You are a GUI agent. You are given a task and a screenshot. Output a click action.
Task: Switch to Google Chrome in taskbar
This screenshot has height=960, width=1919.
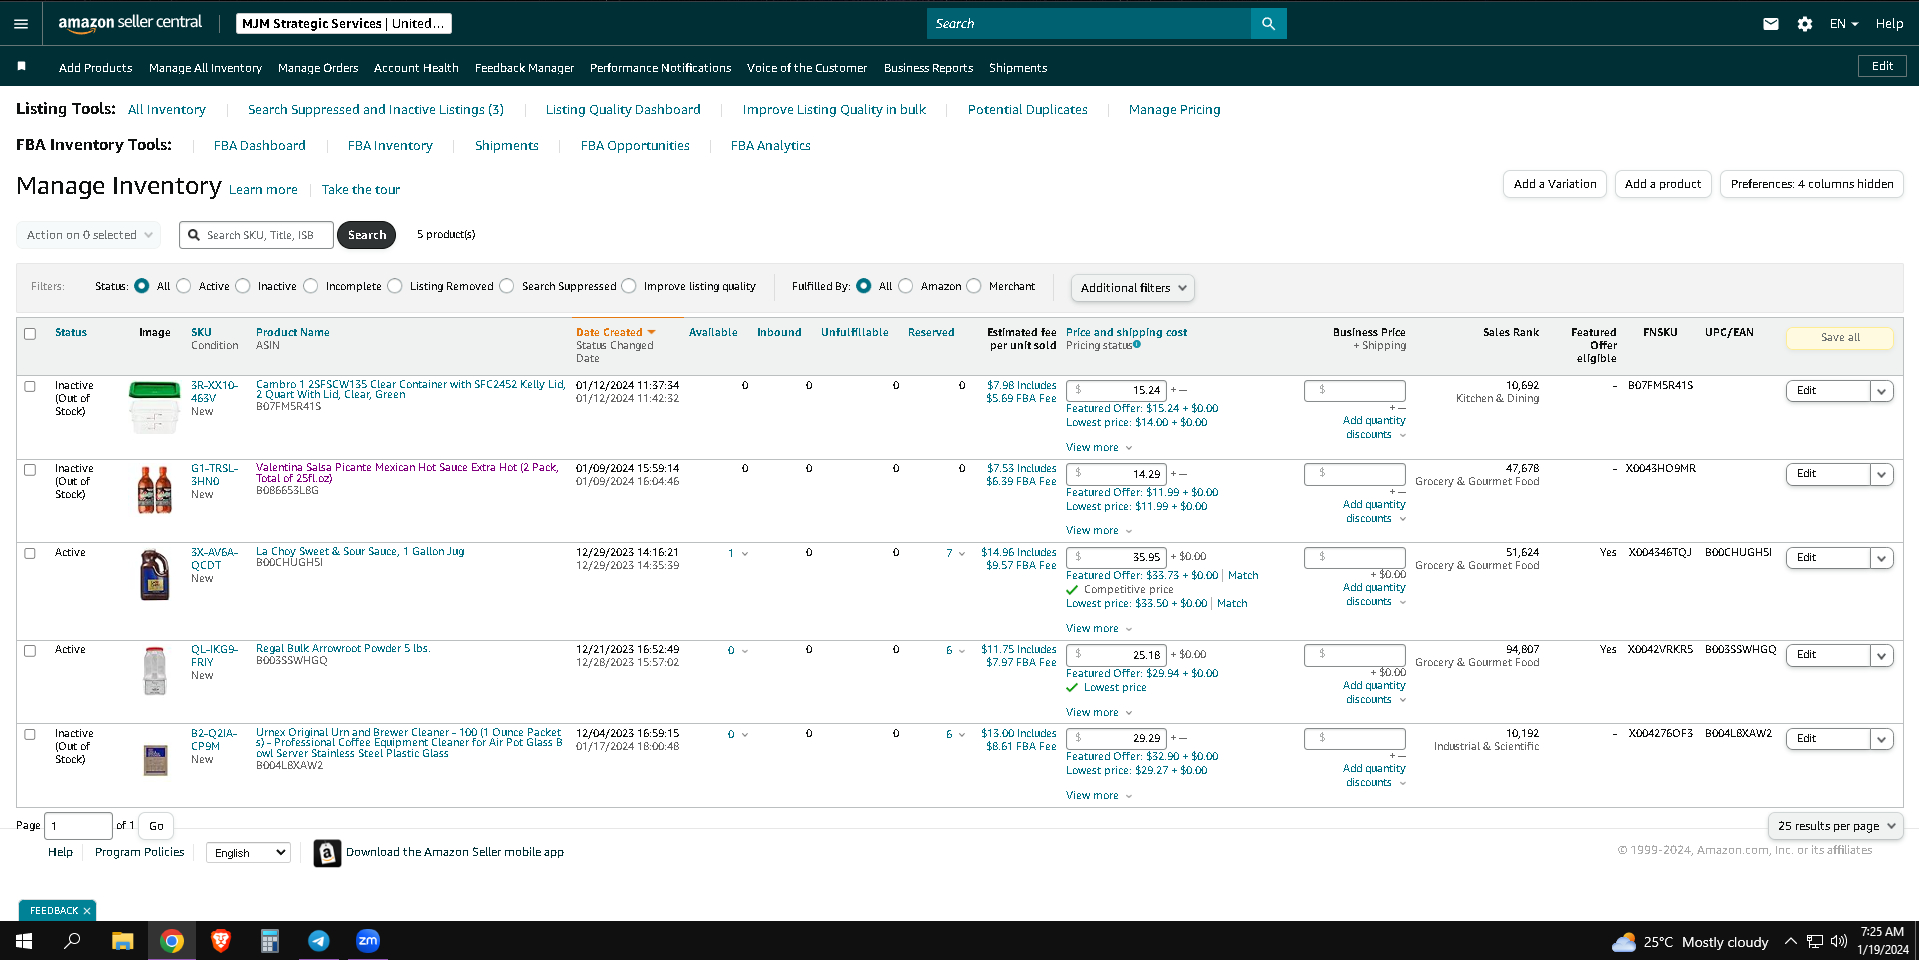tap(172, 941)
